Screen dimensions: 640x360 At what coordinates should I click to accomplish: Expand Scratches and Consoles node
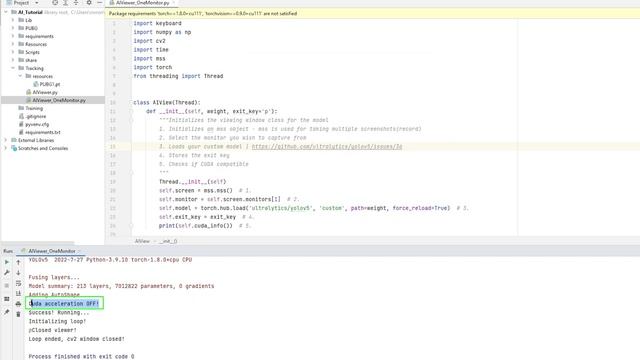(6, 148)
